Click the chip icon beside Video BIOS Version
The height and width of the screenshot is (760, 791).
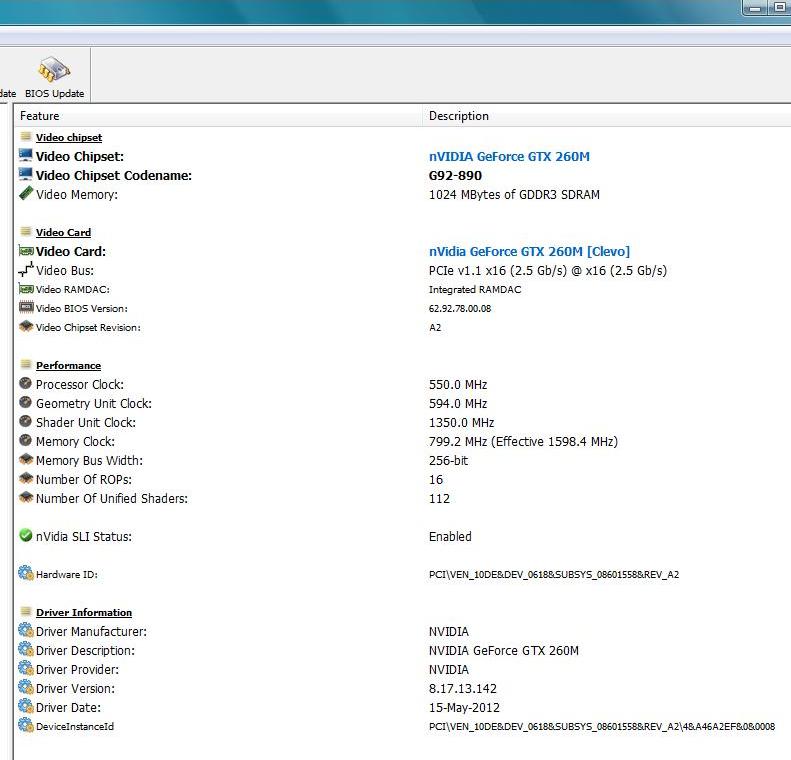click(x=26, y=307)
